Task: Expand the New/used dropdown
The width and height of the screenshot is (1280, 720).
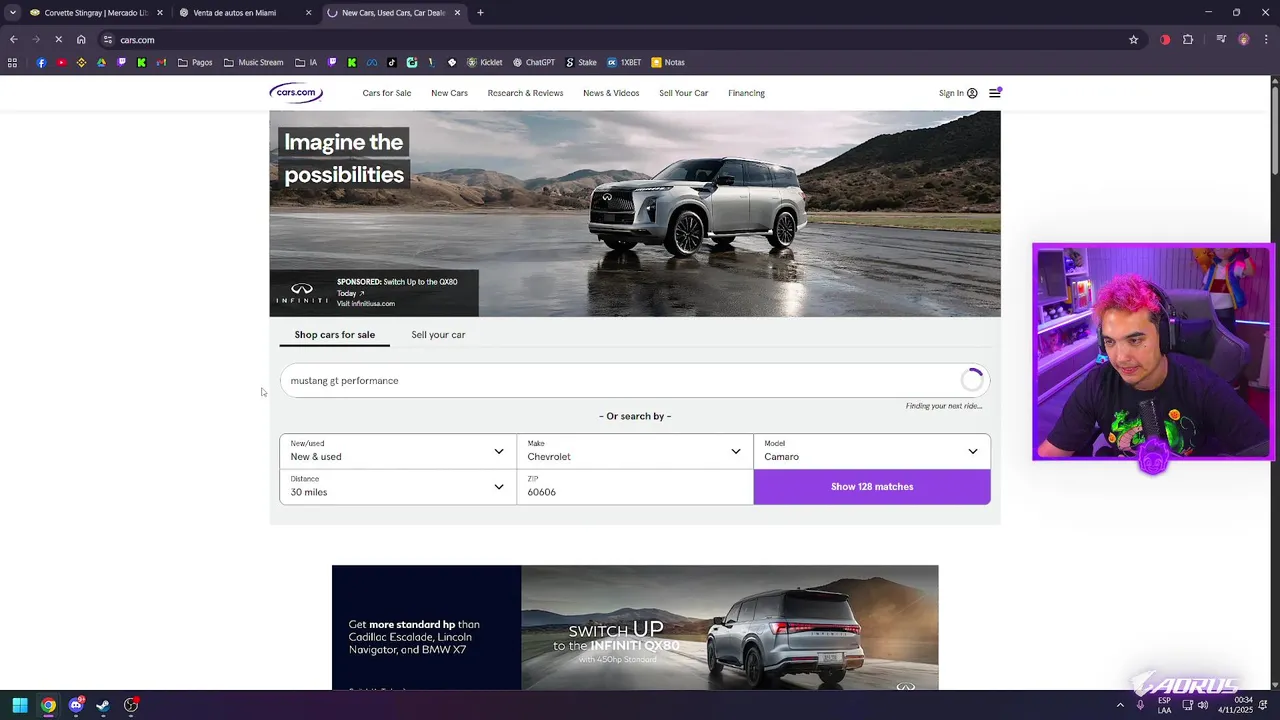Action: pos(398,451)
